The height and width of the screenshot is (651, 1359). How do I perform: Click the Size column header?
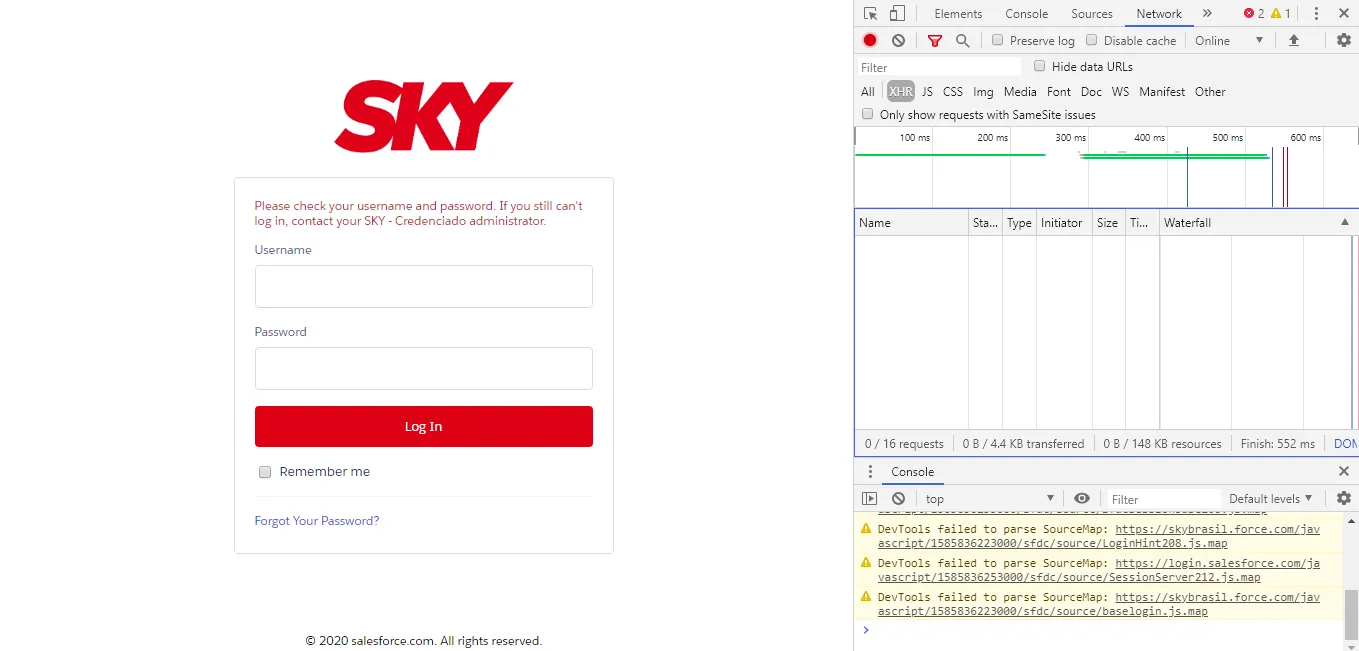[x=1107, y=222]
